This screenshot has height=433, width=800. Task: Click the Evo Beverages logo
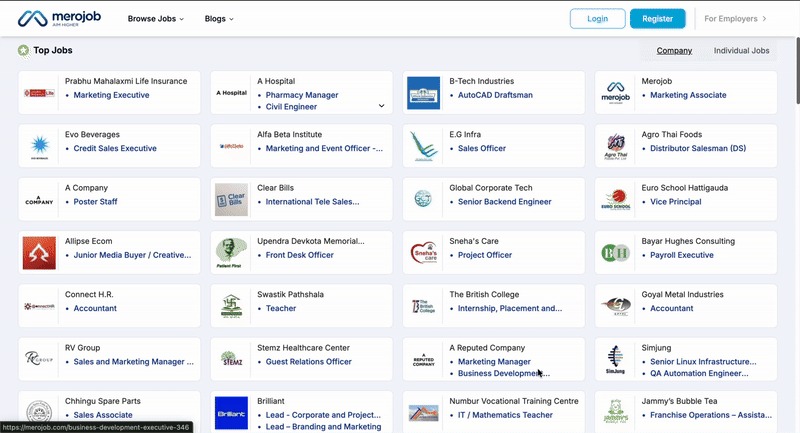39,147
